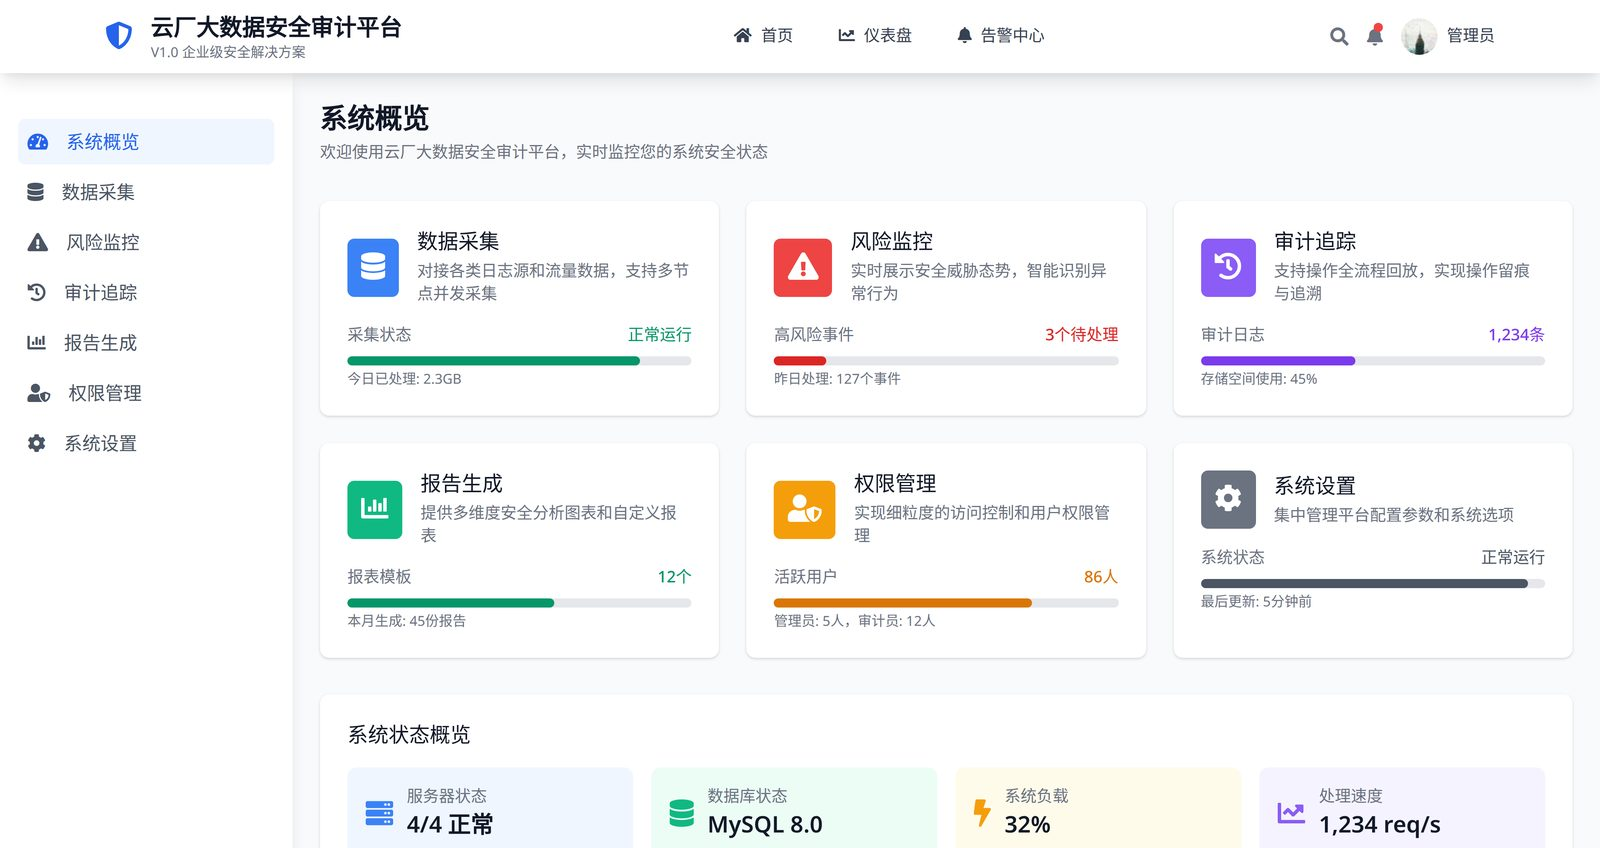Click purple history icon on 审计追踪 card
This screenshot has height=848, width=1600.
1228,267
